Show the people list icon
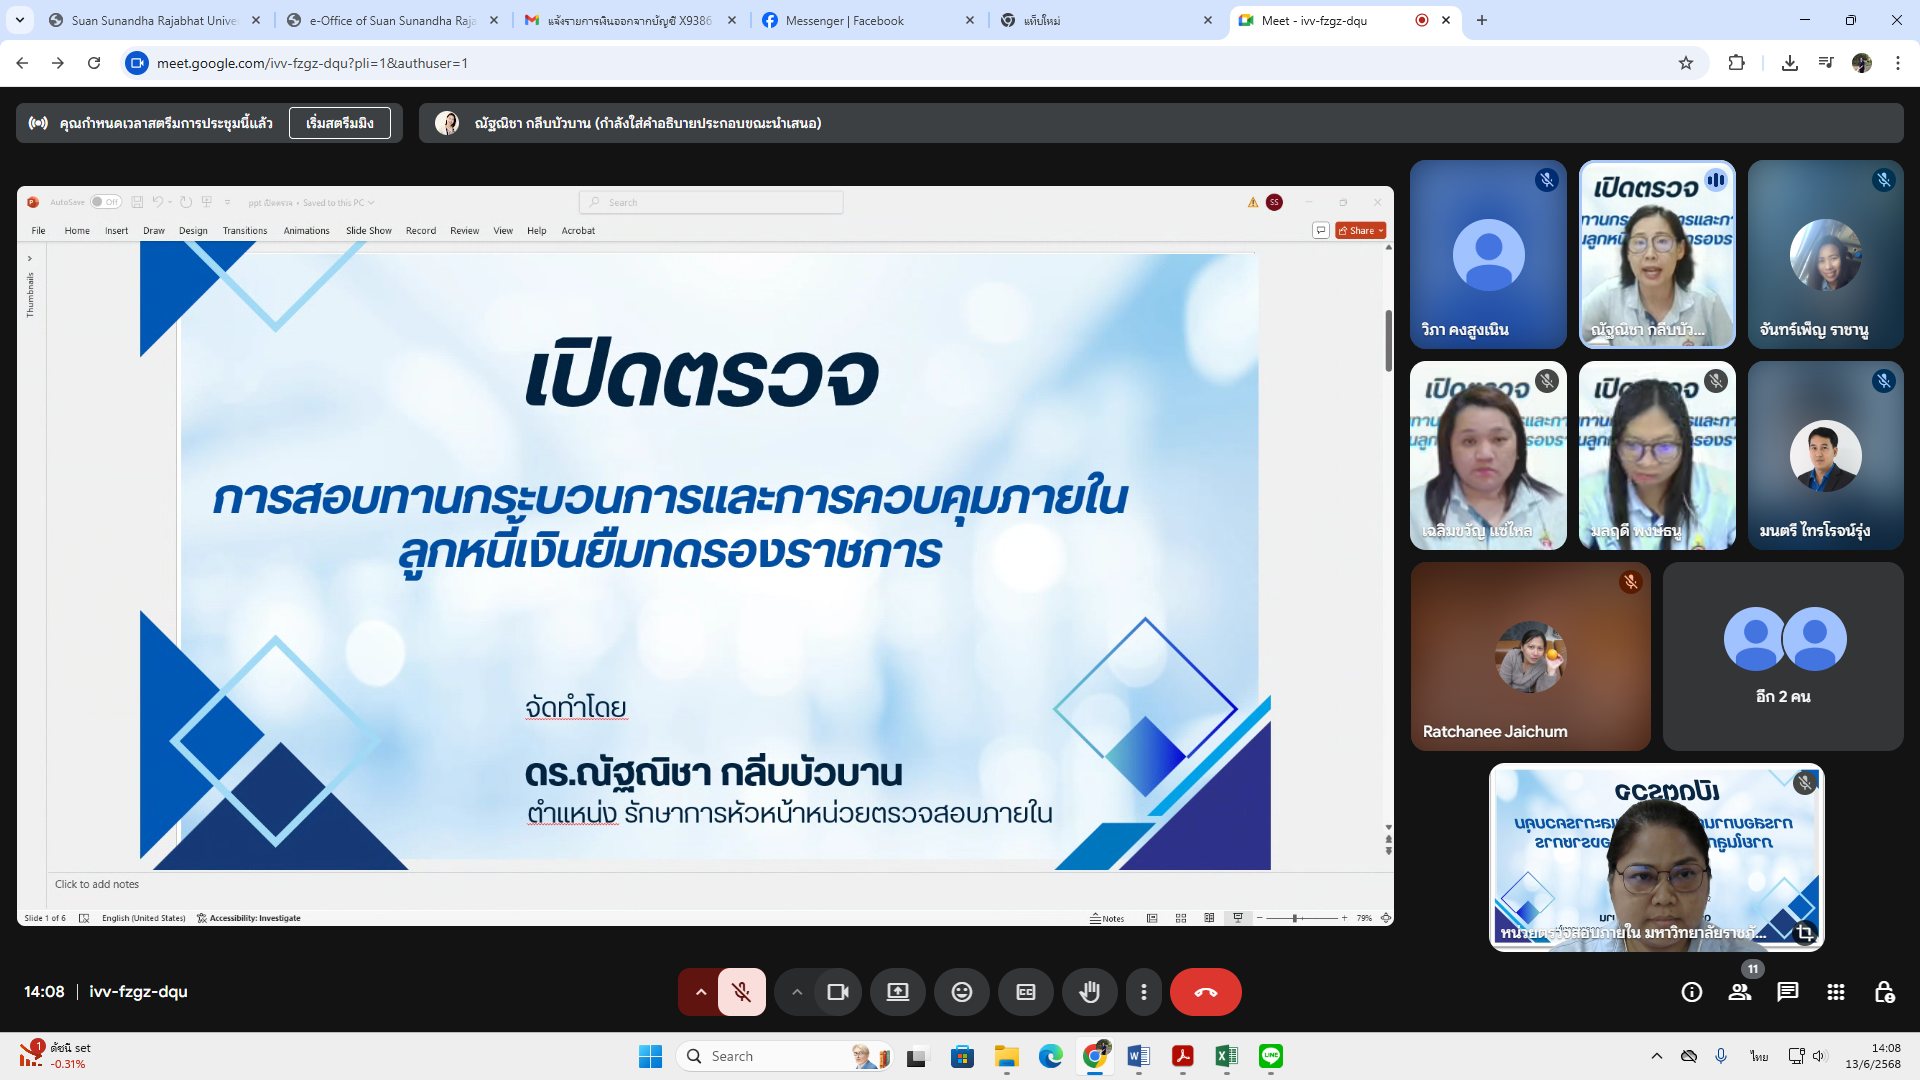The image size is (1920, 1080). tap(1740, 992)
